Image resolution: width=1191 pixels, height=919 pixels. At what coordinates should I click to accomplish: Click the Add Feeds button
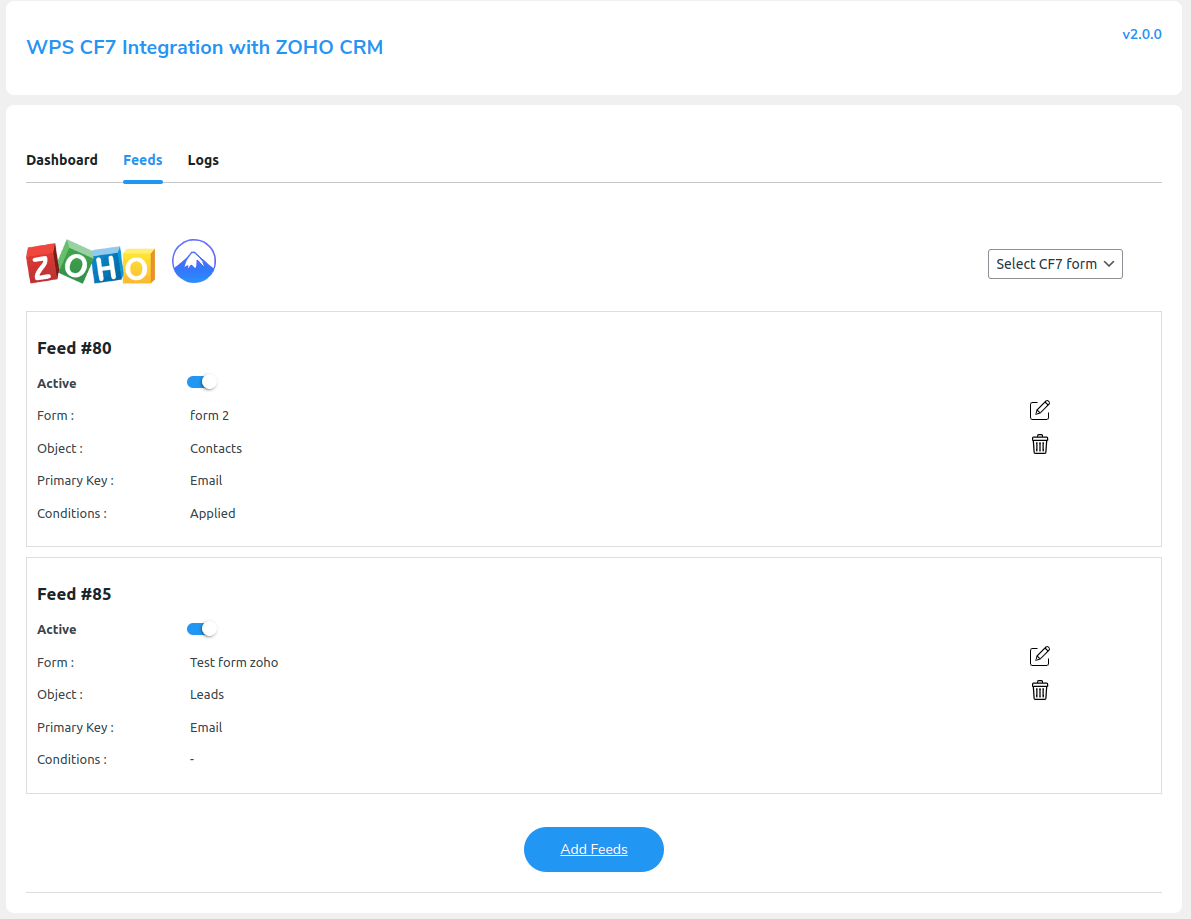[593, 849]
